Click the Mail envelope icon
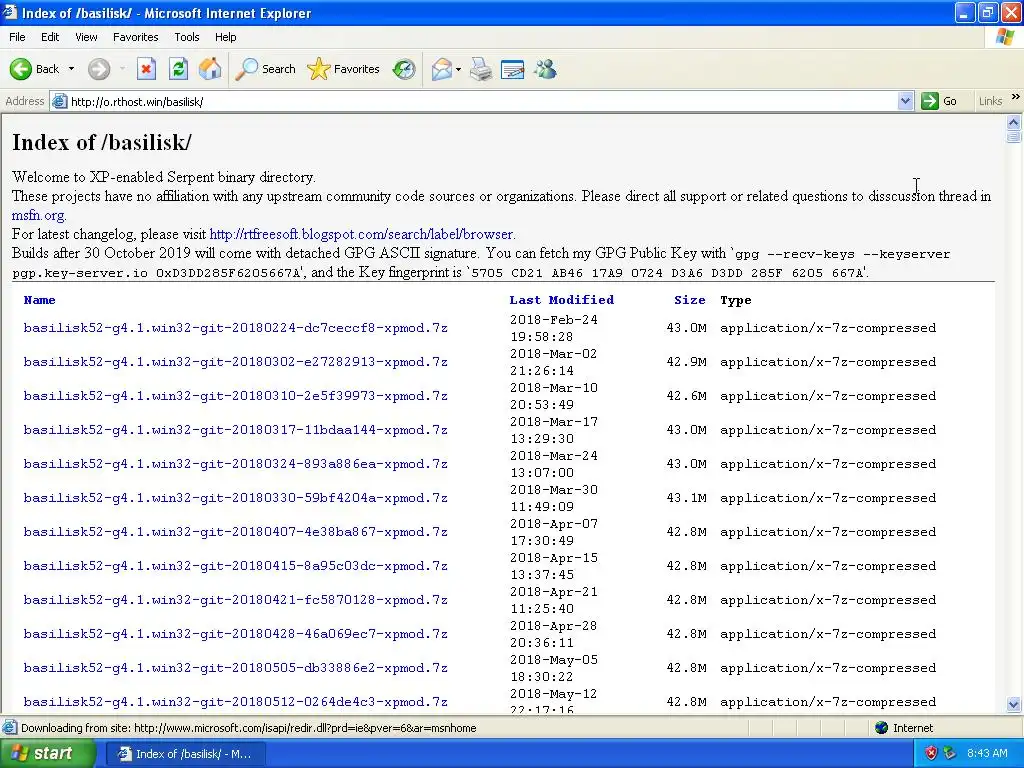 [441, 69]
